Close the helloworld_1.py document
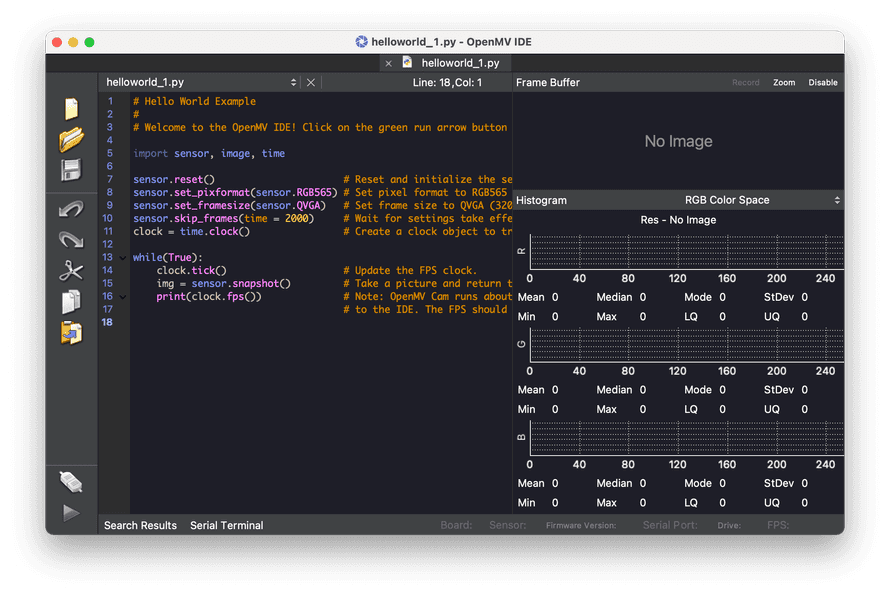The height and width of the screenshot is (595, 890). tap(311, 83)
